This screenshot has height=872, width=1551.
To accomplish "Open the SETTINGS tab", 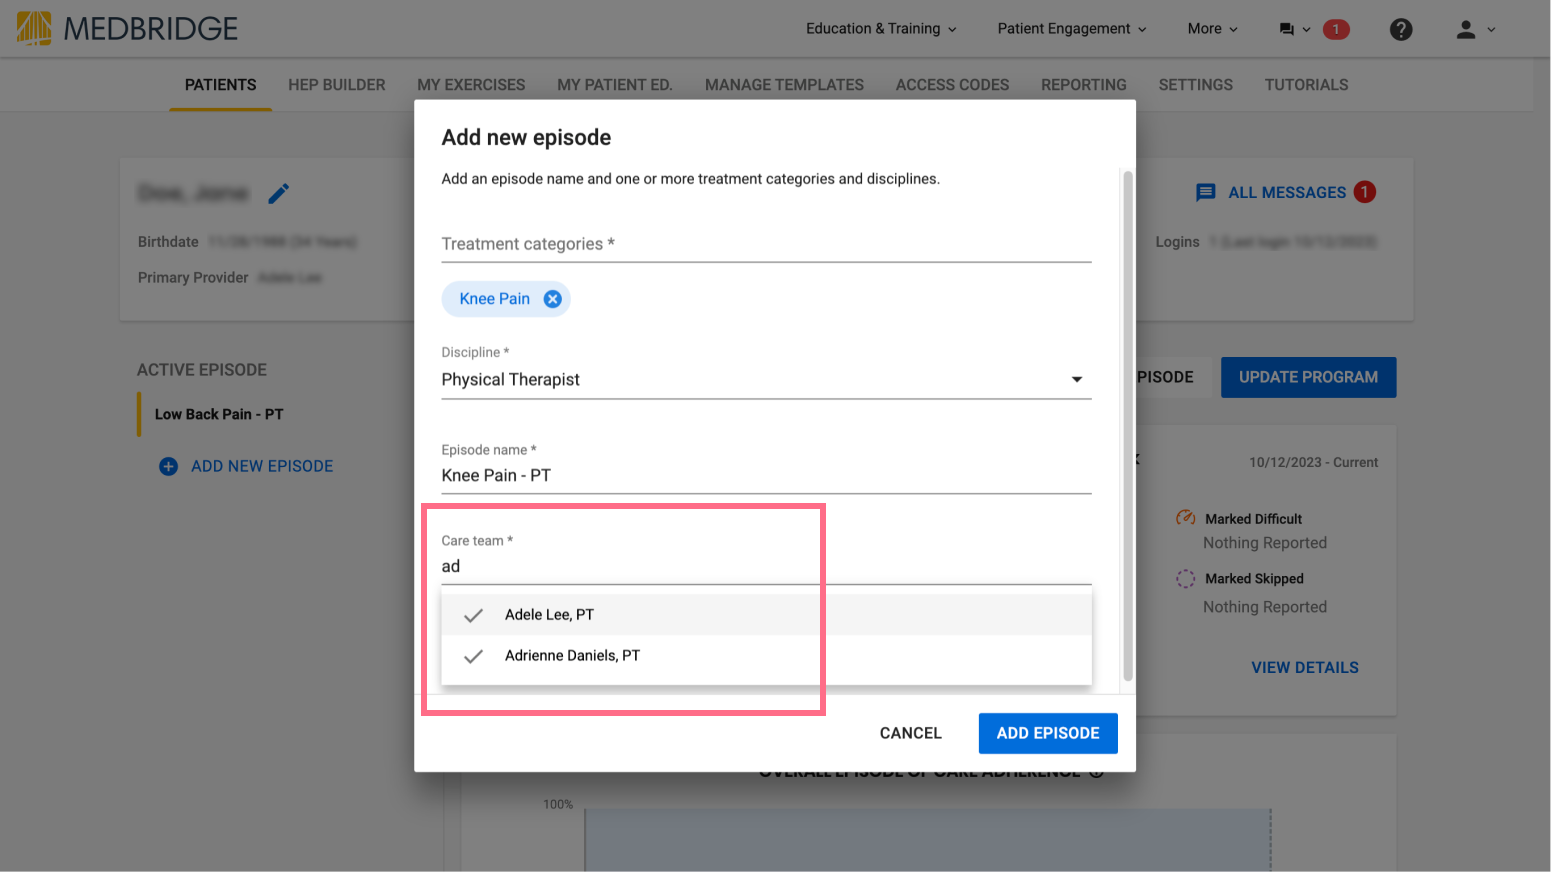I will point(1196,85).
